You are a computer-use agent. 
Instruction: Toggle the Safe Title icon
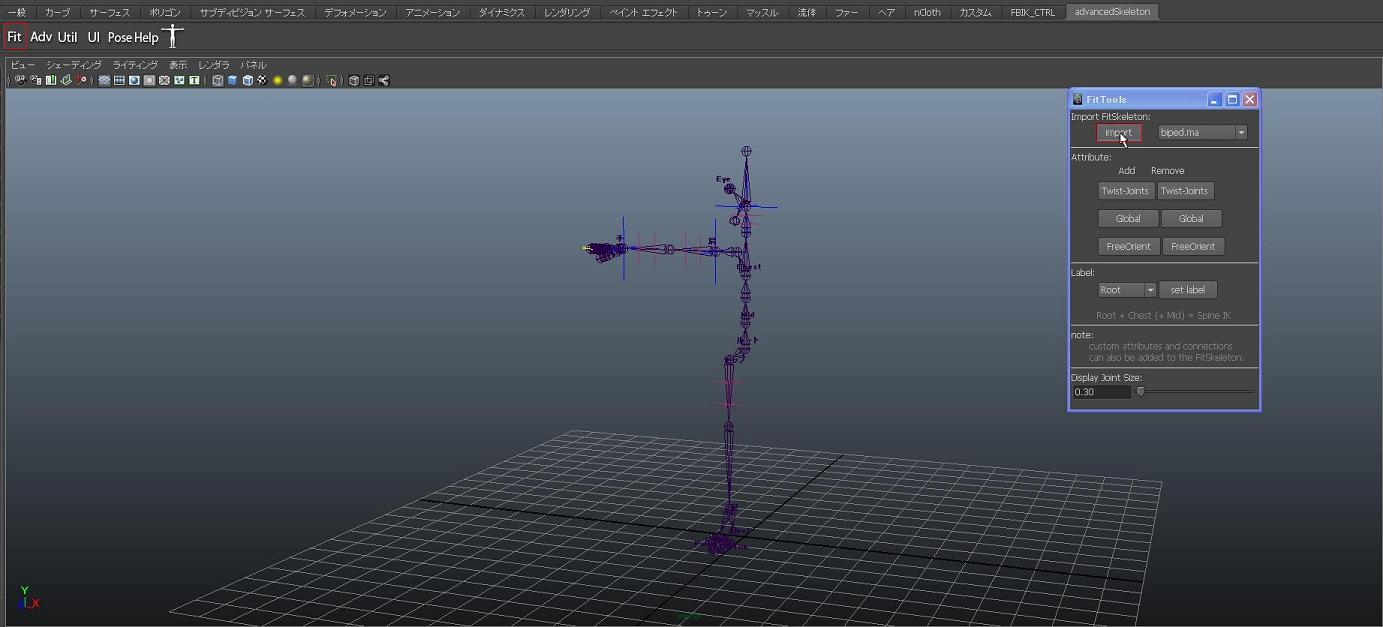[x=194, y=80]
